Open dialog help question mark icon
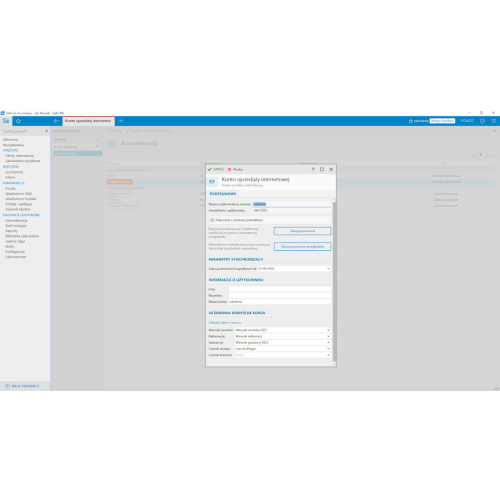 pyautogui.click(x=313, y=169)
